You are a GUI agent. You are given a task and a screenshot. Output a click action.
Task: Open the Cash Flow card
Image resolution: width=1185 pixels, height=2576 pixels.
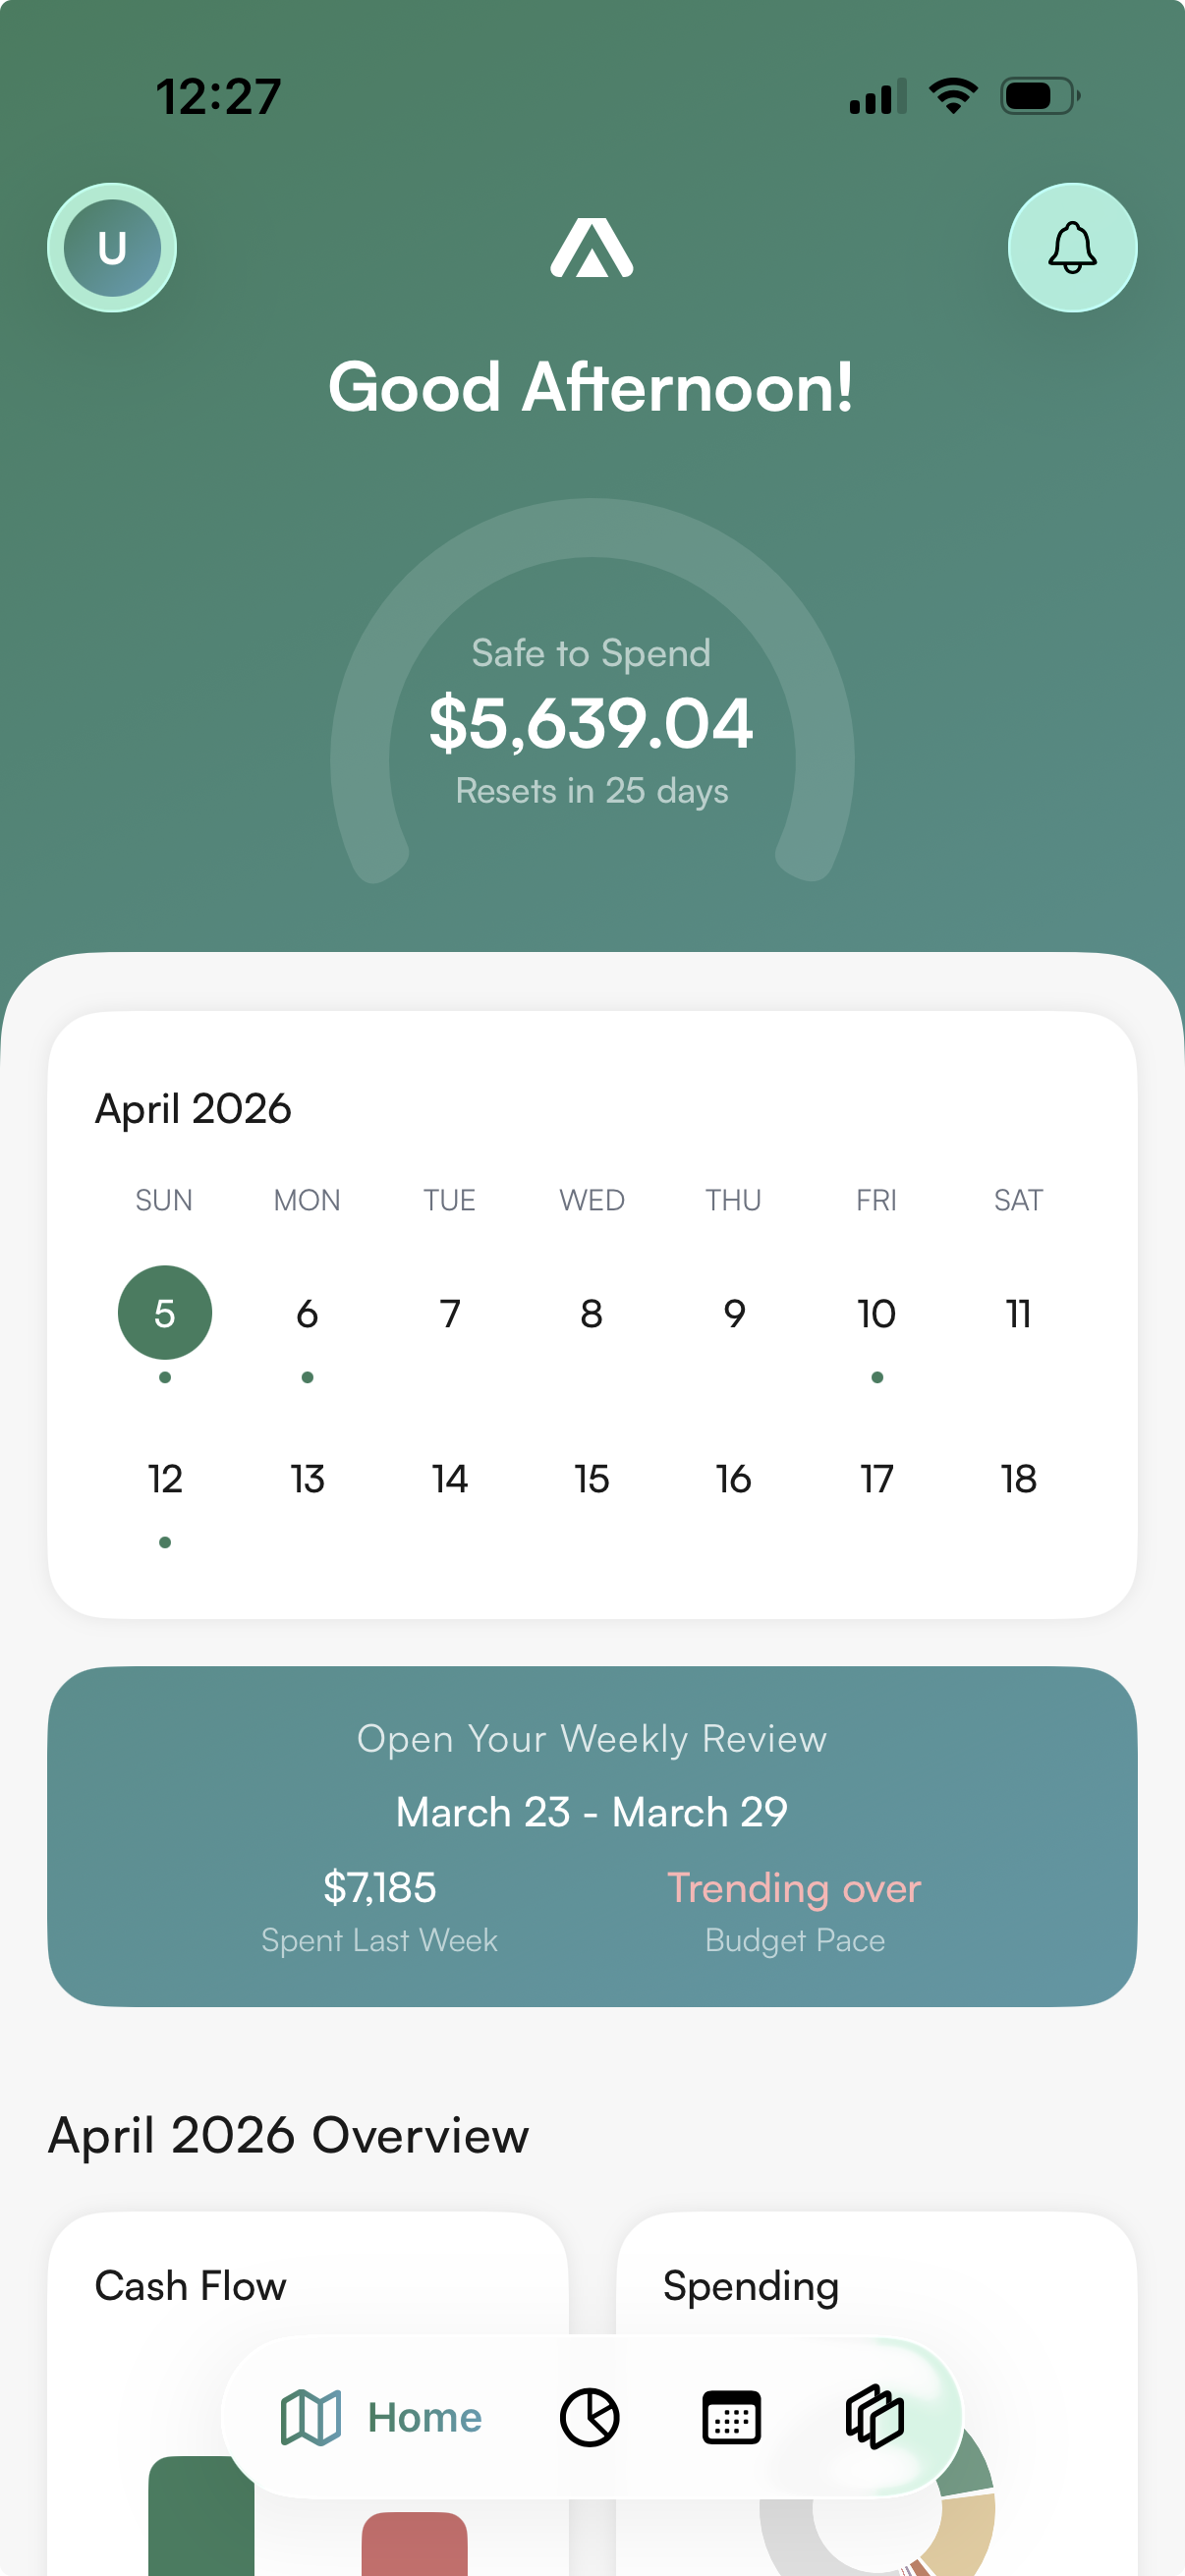point(190,2286)
